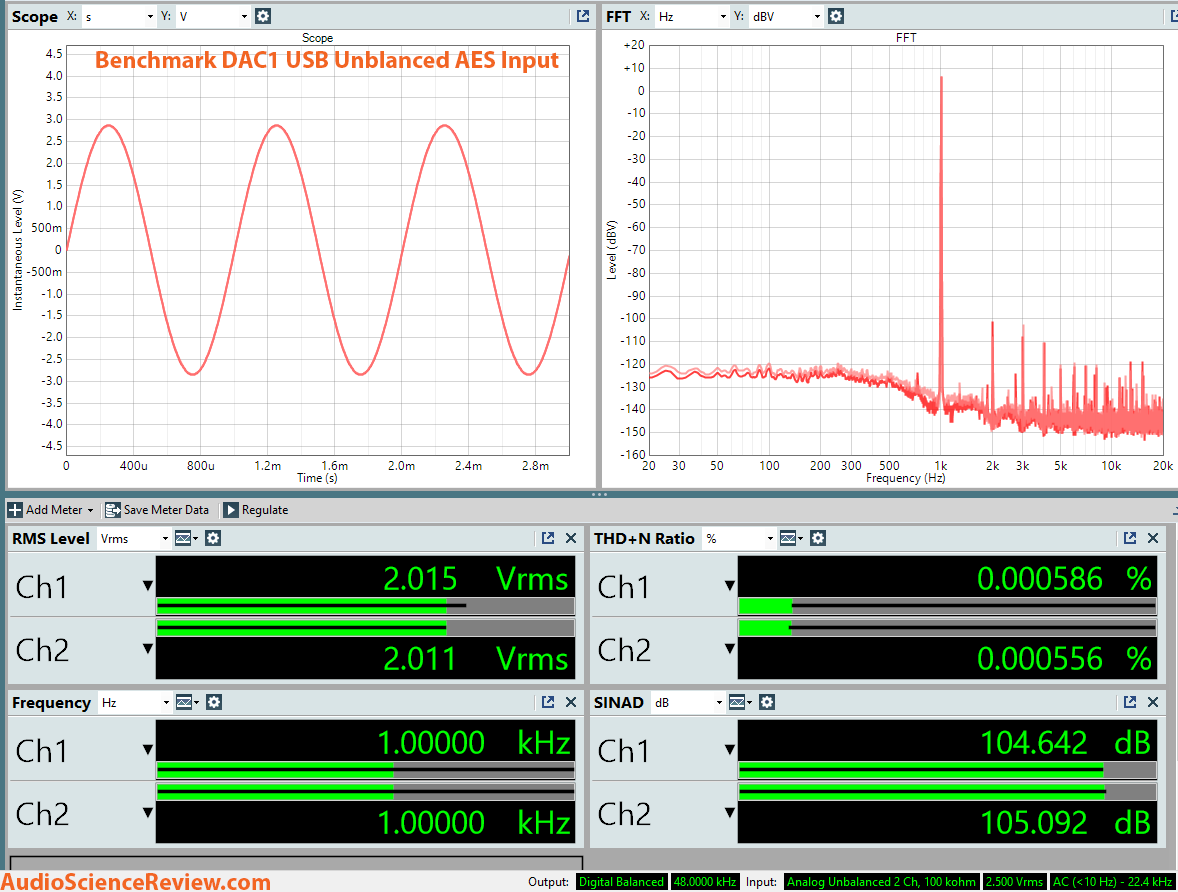
Task: Click the Scope panel title
Action: [35, 17]
